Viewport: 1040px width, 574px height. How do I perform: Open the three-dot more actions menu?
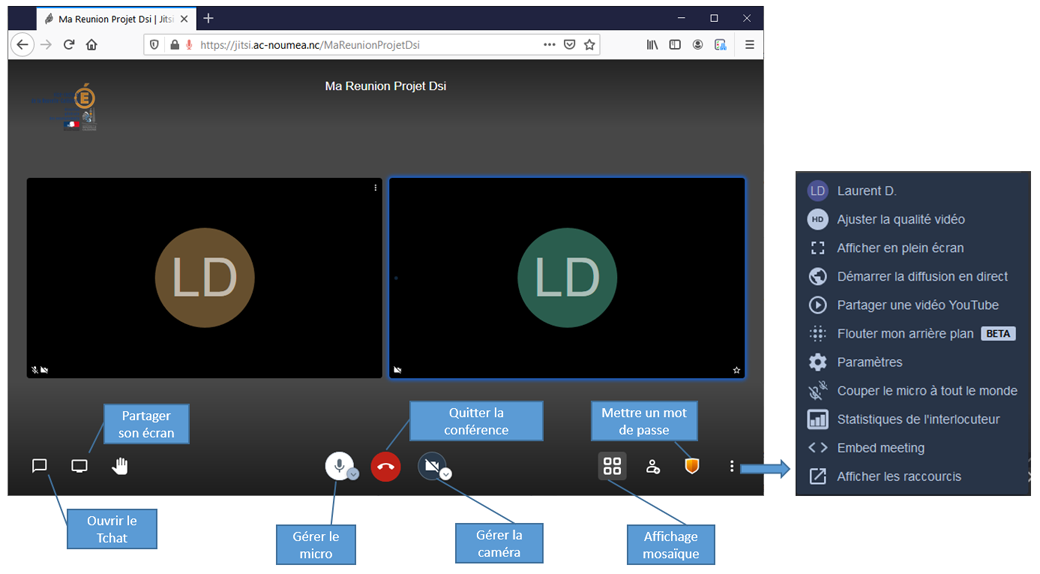[x=732, y=467]
